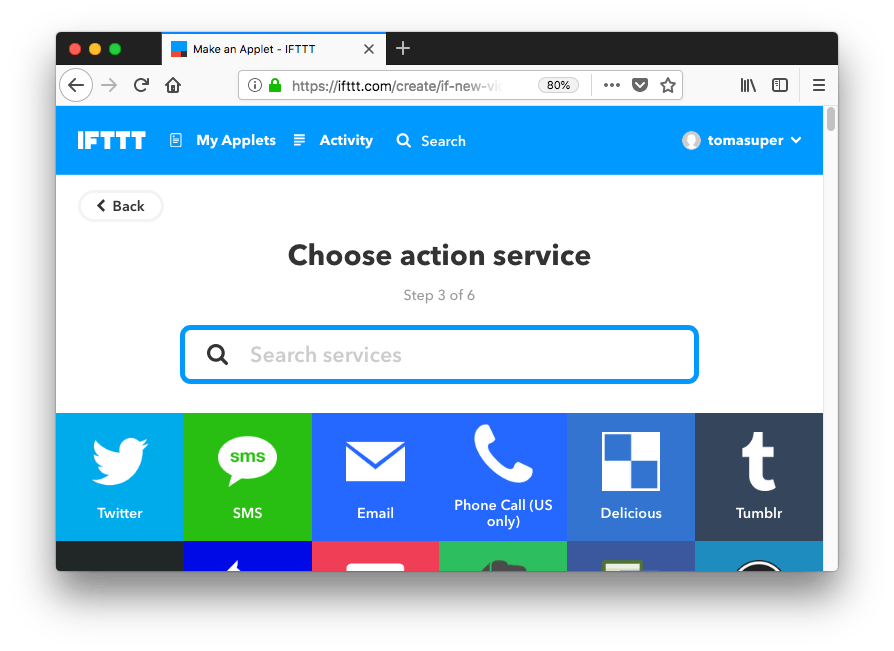This screenshot has width=894, height=651.
Task: Expand tomasuper account dropdown
Action: (742, 140)
